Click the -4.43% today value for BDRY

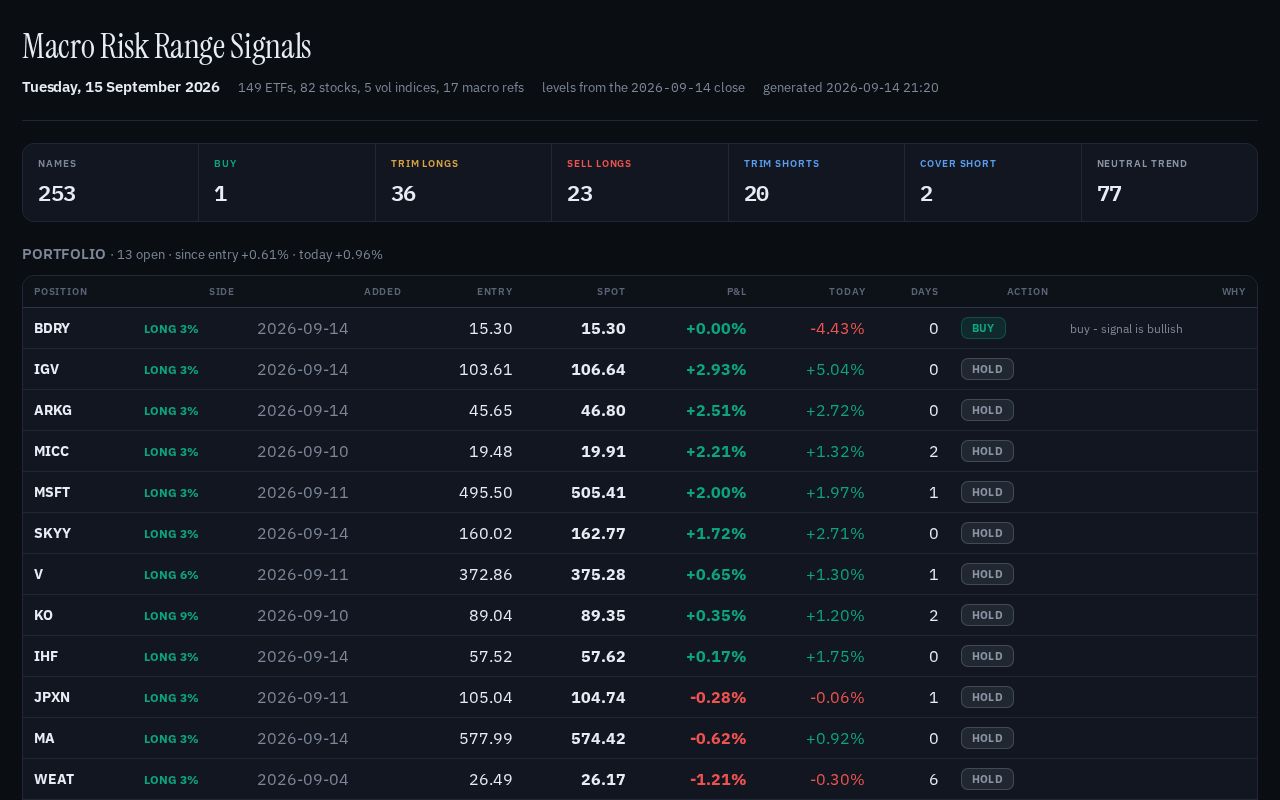click(837, 328)
